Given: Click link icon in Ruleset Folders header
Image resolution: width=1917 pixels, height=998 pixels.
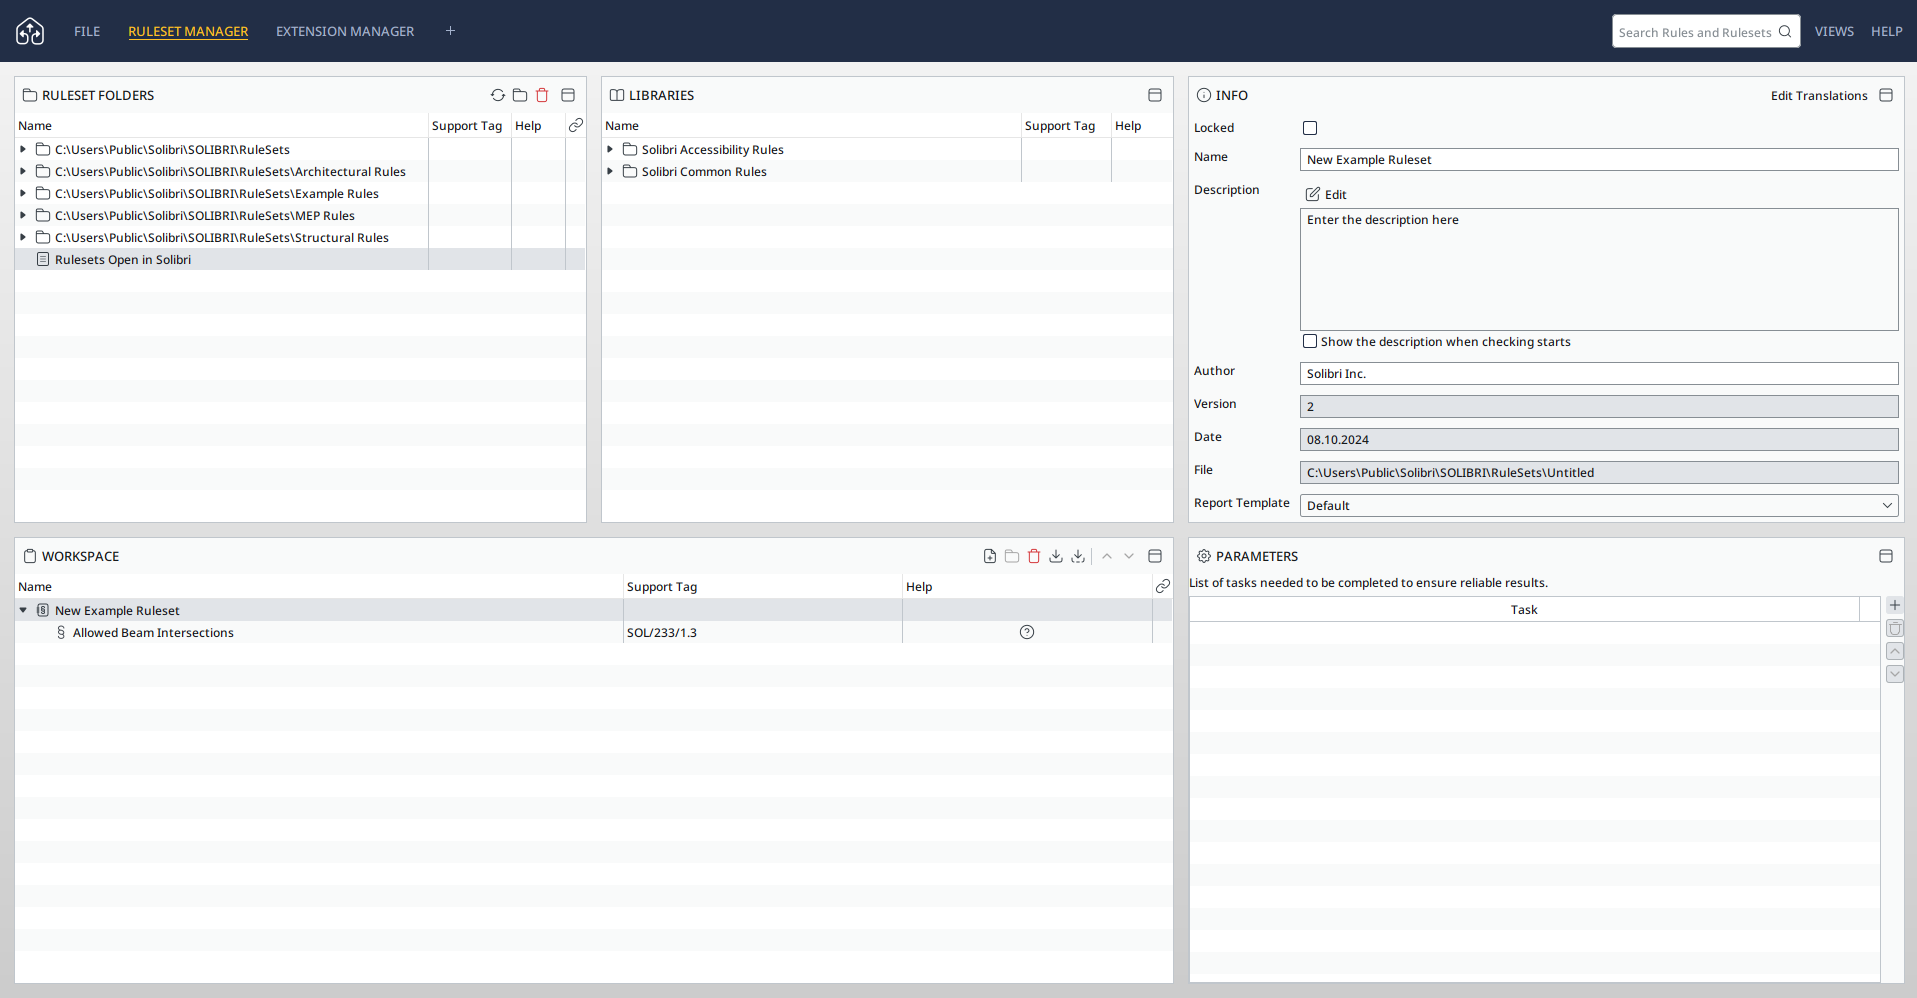Looking at the screenshot, I should point(576,125).
